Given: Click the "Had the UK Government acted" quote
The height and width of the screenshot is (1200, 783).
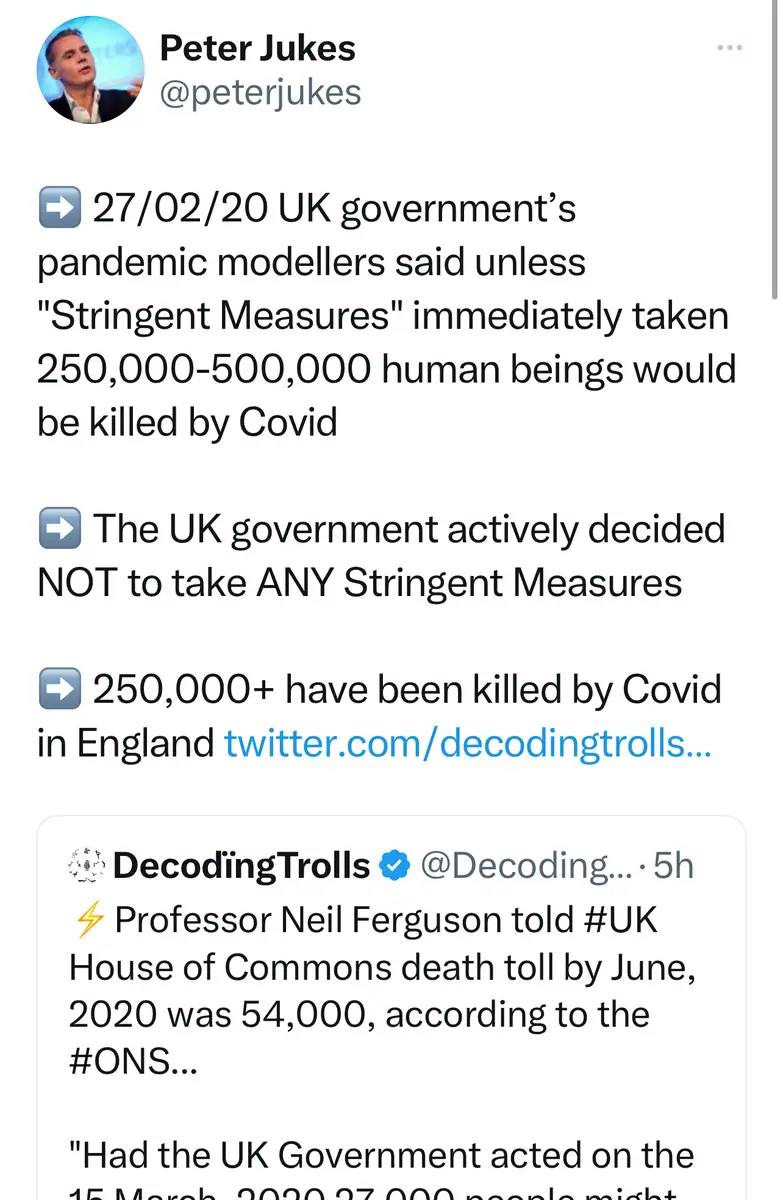Looking at the screenshot, I should pos(380,1156).
